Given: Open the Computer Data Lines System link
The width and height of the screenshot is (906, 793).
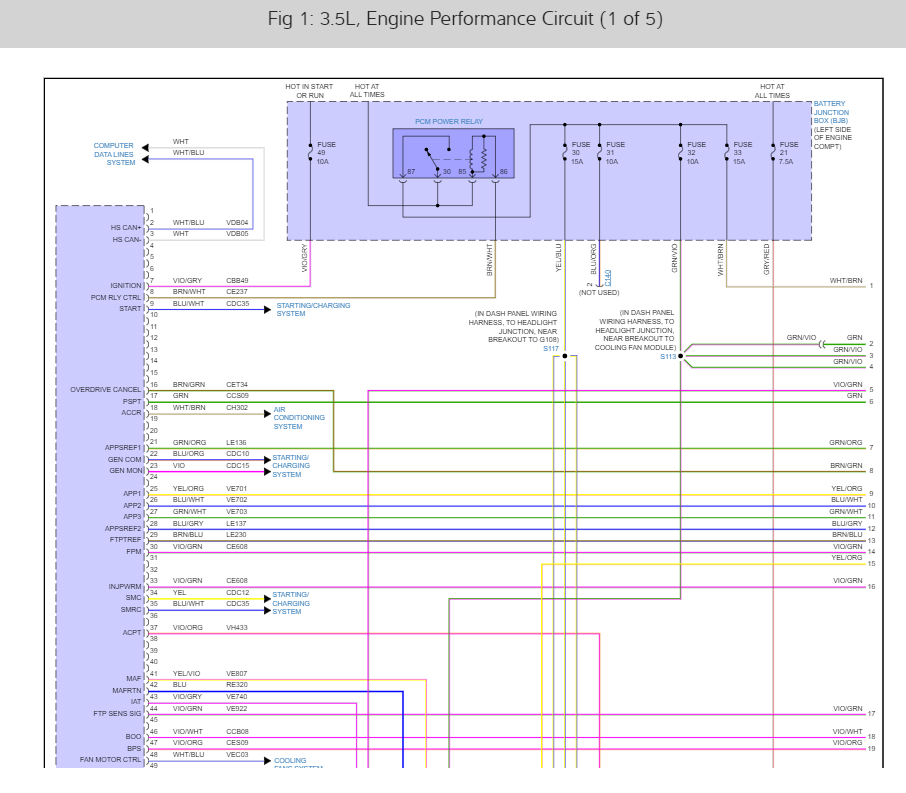Looking at the screenshot, I should point(114,154).
